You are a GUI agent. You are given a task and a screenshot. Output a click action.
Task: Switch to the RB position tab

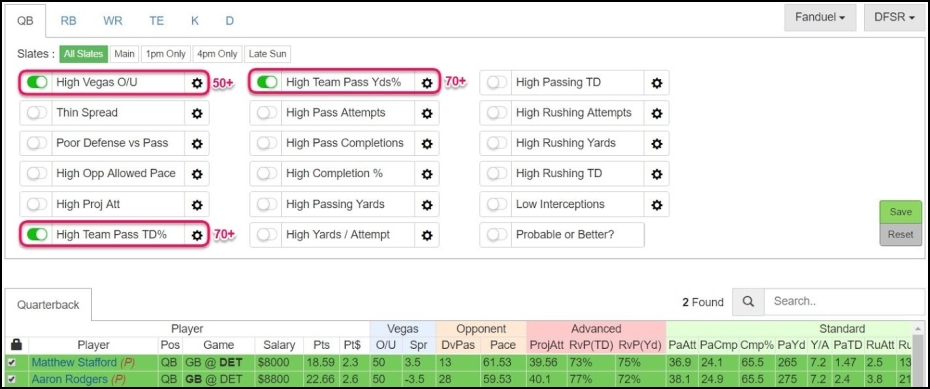(68, 21)
